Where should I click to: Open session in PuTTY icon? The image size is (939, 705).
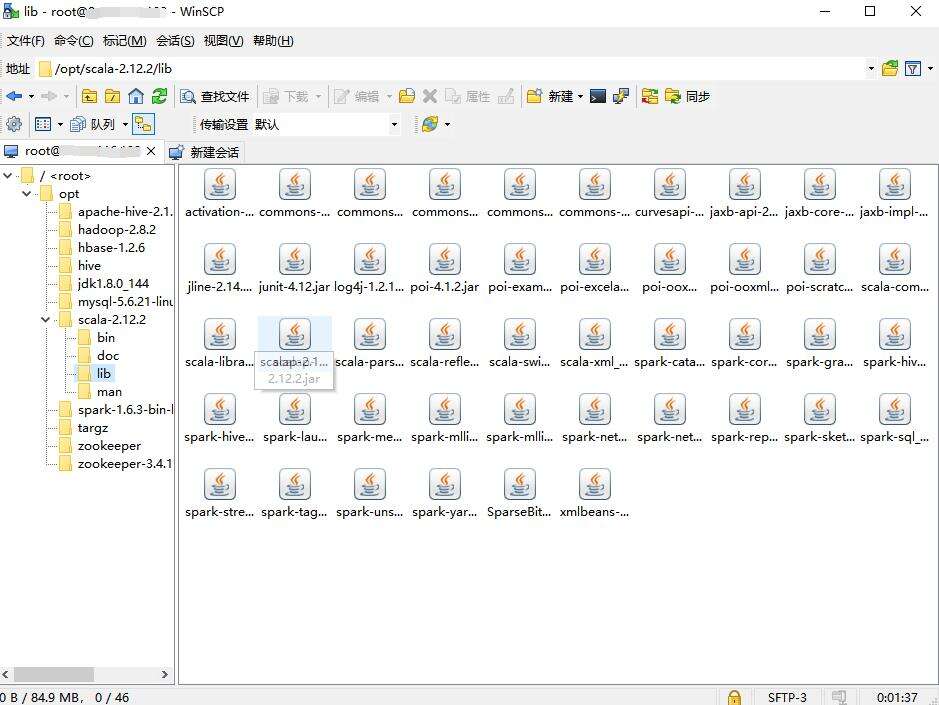pyautogui.click(x=621, y=96)
